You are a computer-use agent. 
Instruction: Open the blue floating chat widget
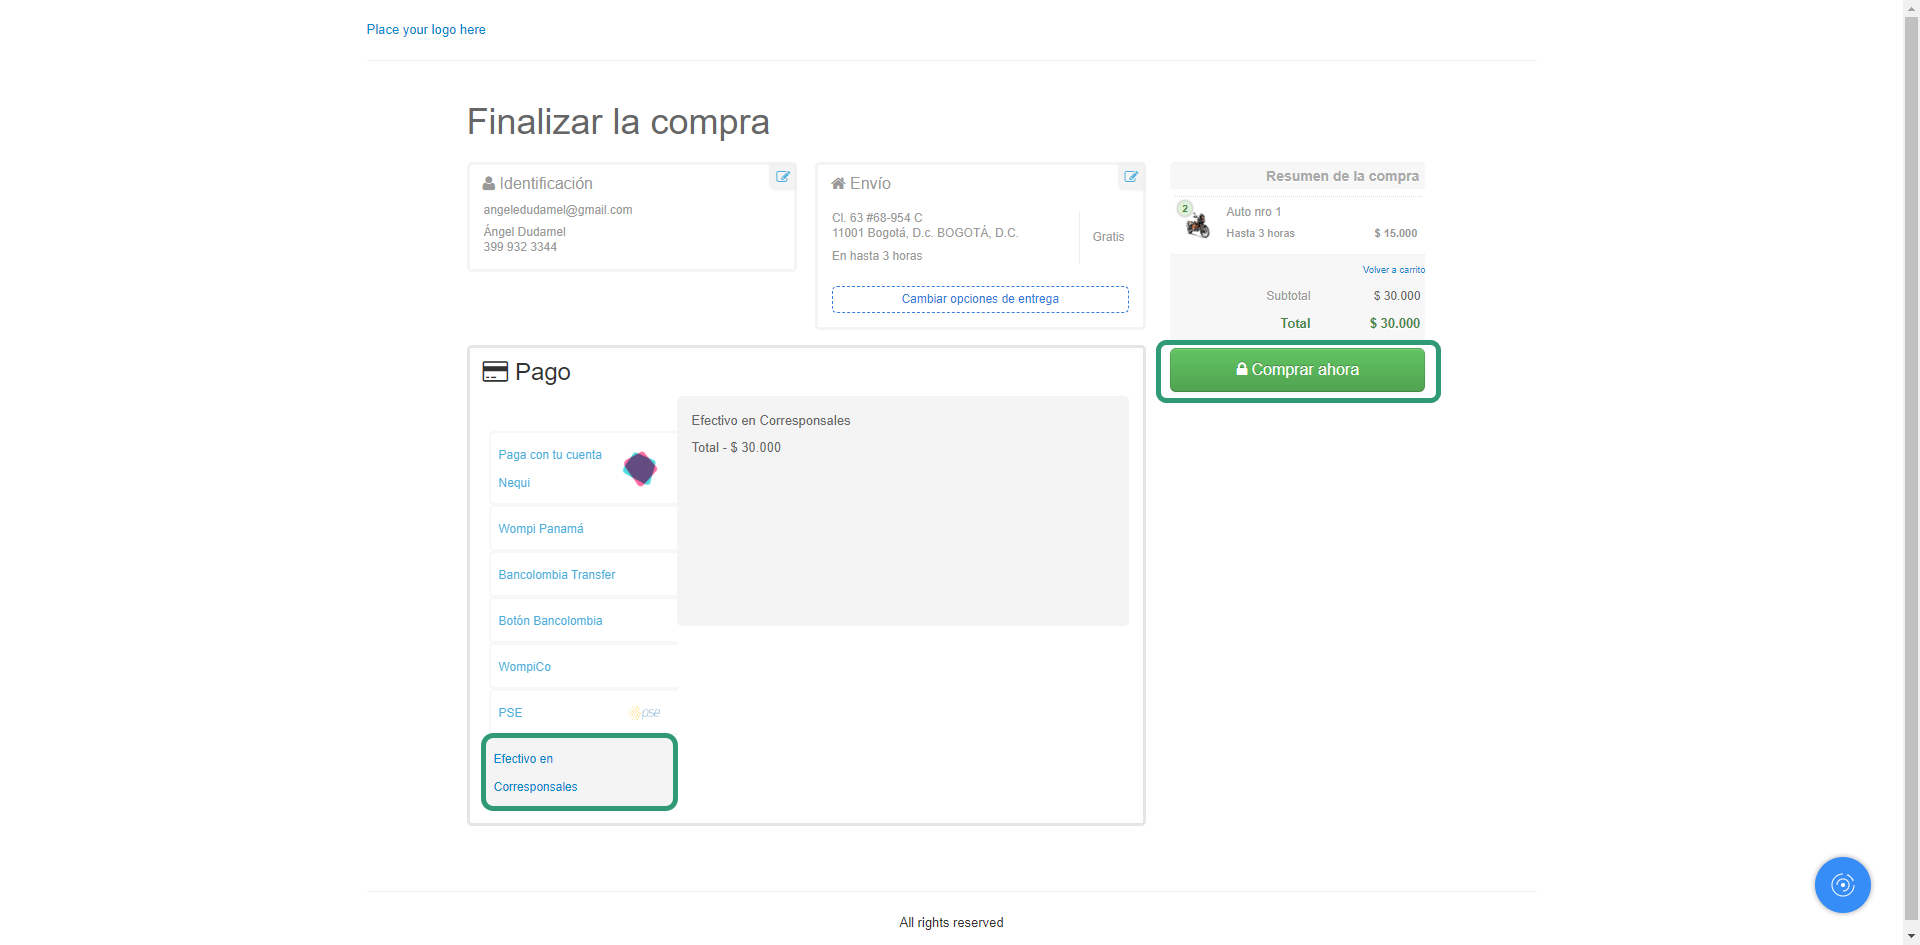[1842, 885]
